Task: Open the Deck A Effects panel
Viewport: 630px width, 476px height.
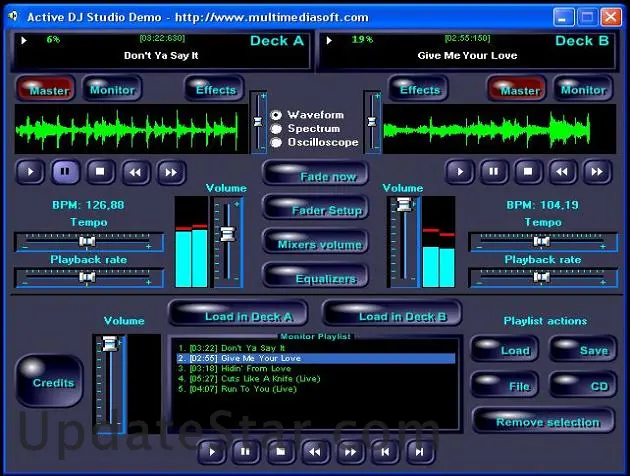Action: (214, 90)
